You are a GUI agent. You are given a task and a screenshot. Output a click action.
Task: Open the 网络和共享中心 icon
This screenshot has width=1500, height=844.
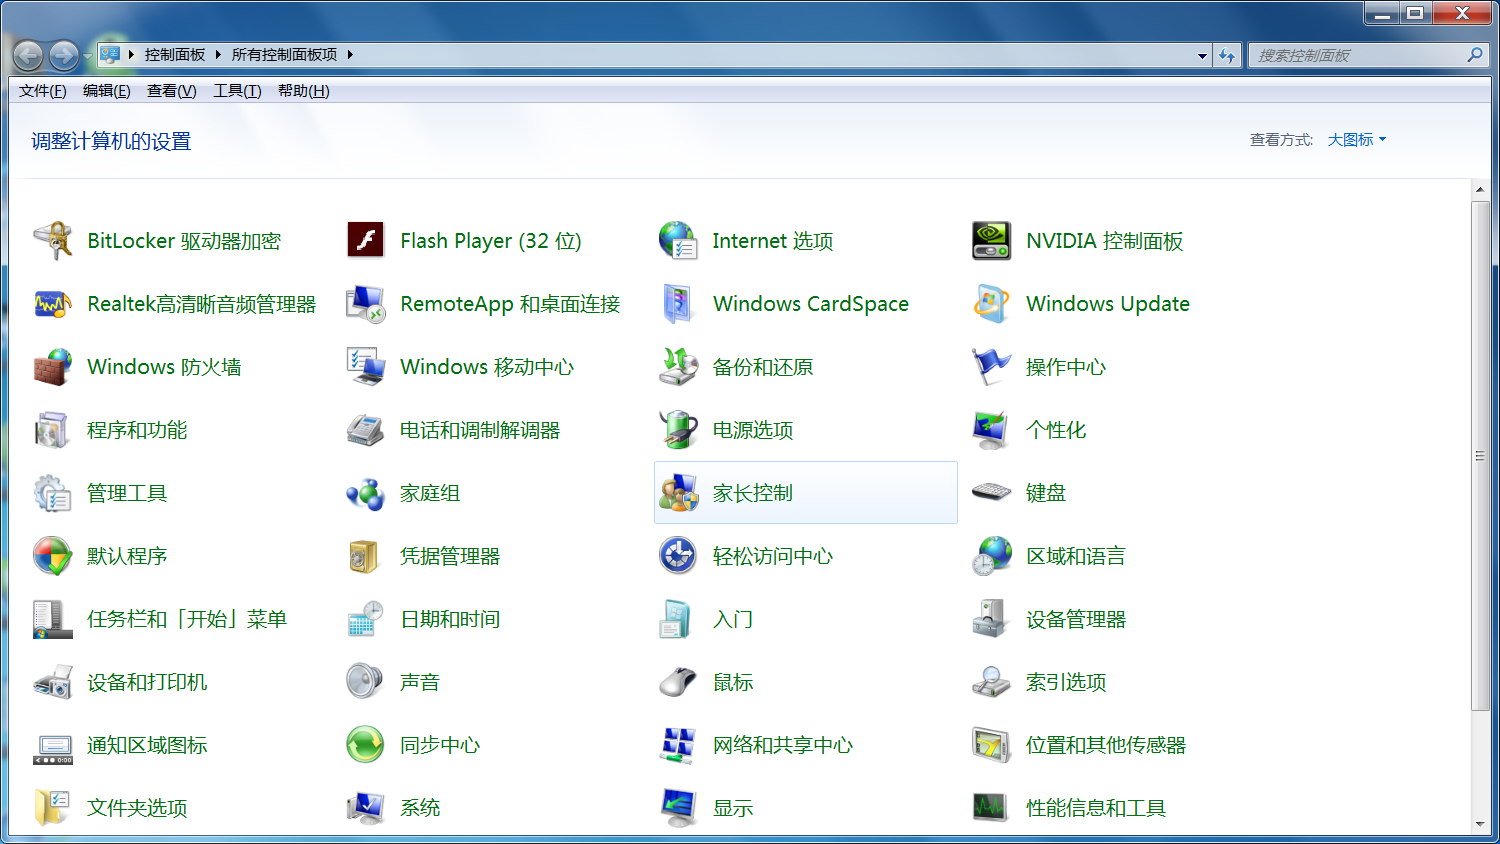[678, 745]
